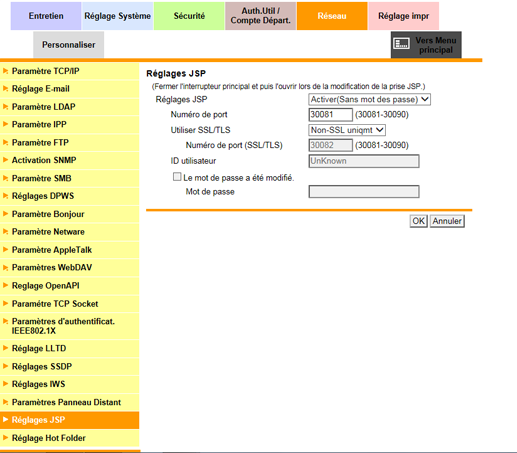Open Paramètre TCP/IP settings

pyautogui.click(x=69, y=71)
